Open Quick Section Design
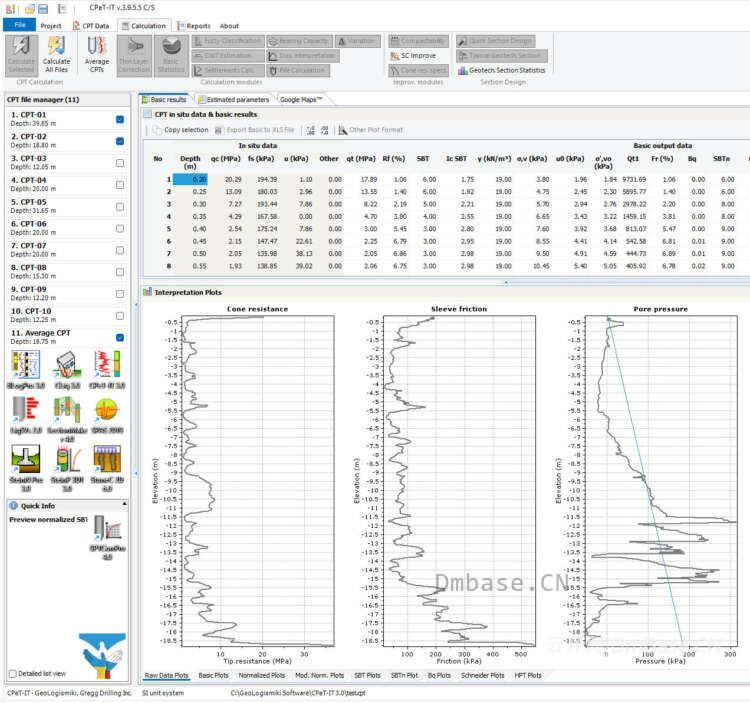 click(496, 41)
